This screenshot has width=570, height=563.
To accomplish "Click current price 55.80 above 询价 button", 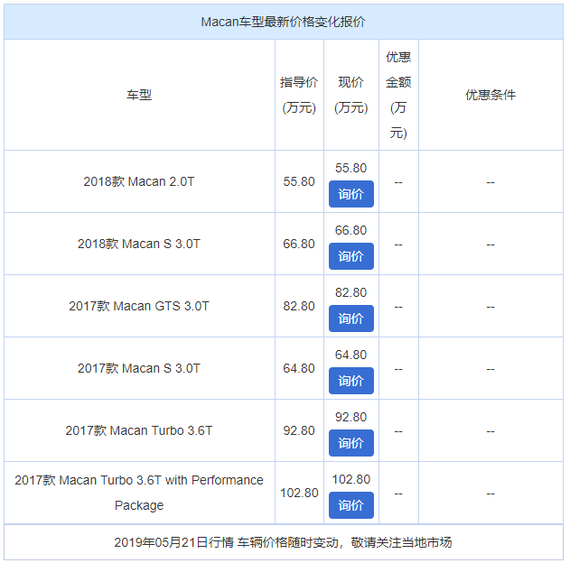I will point(351,168).
